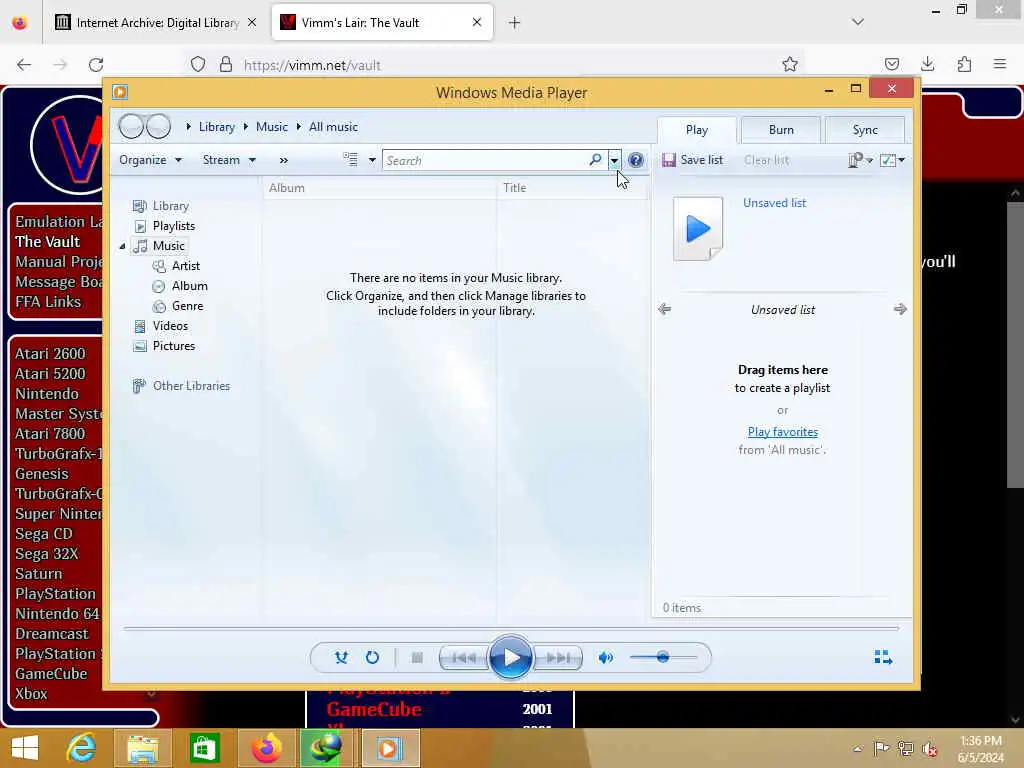The width and height of the screenshot is (1024, 768).
Task: Click the Next track button
Action: click(558, 658)
